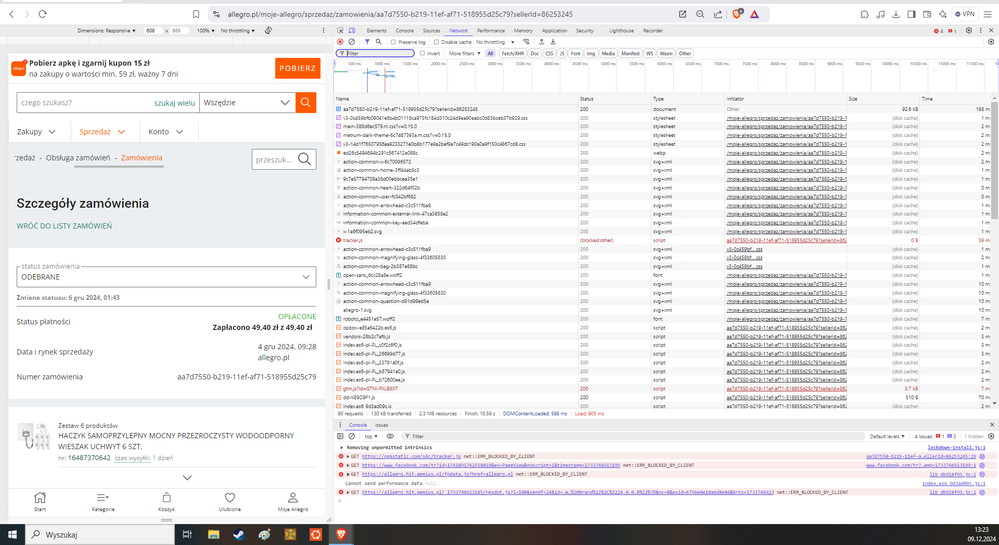Expand the Zakupy menu
Image resolution: width=999 pixels, height=545 pixels.
(x=36, y=131)
